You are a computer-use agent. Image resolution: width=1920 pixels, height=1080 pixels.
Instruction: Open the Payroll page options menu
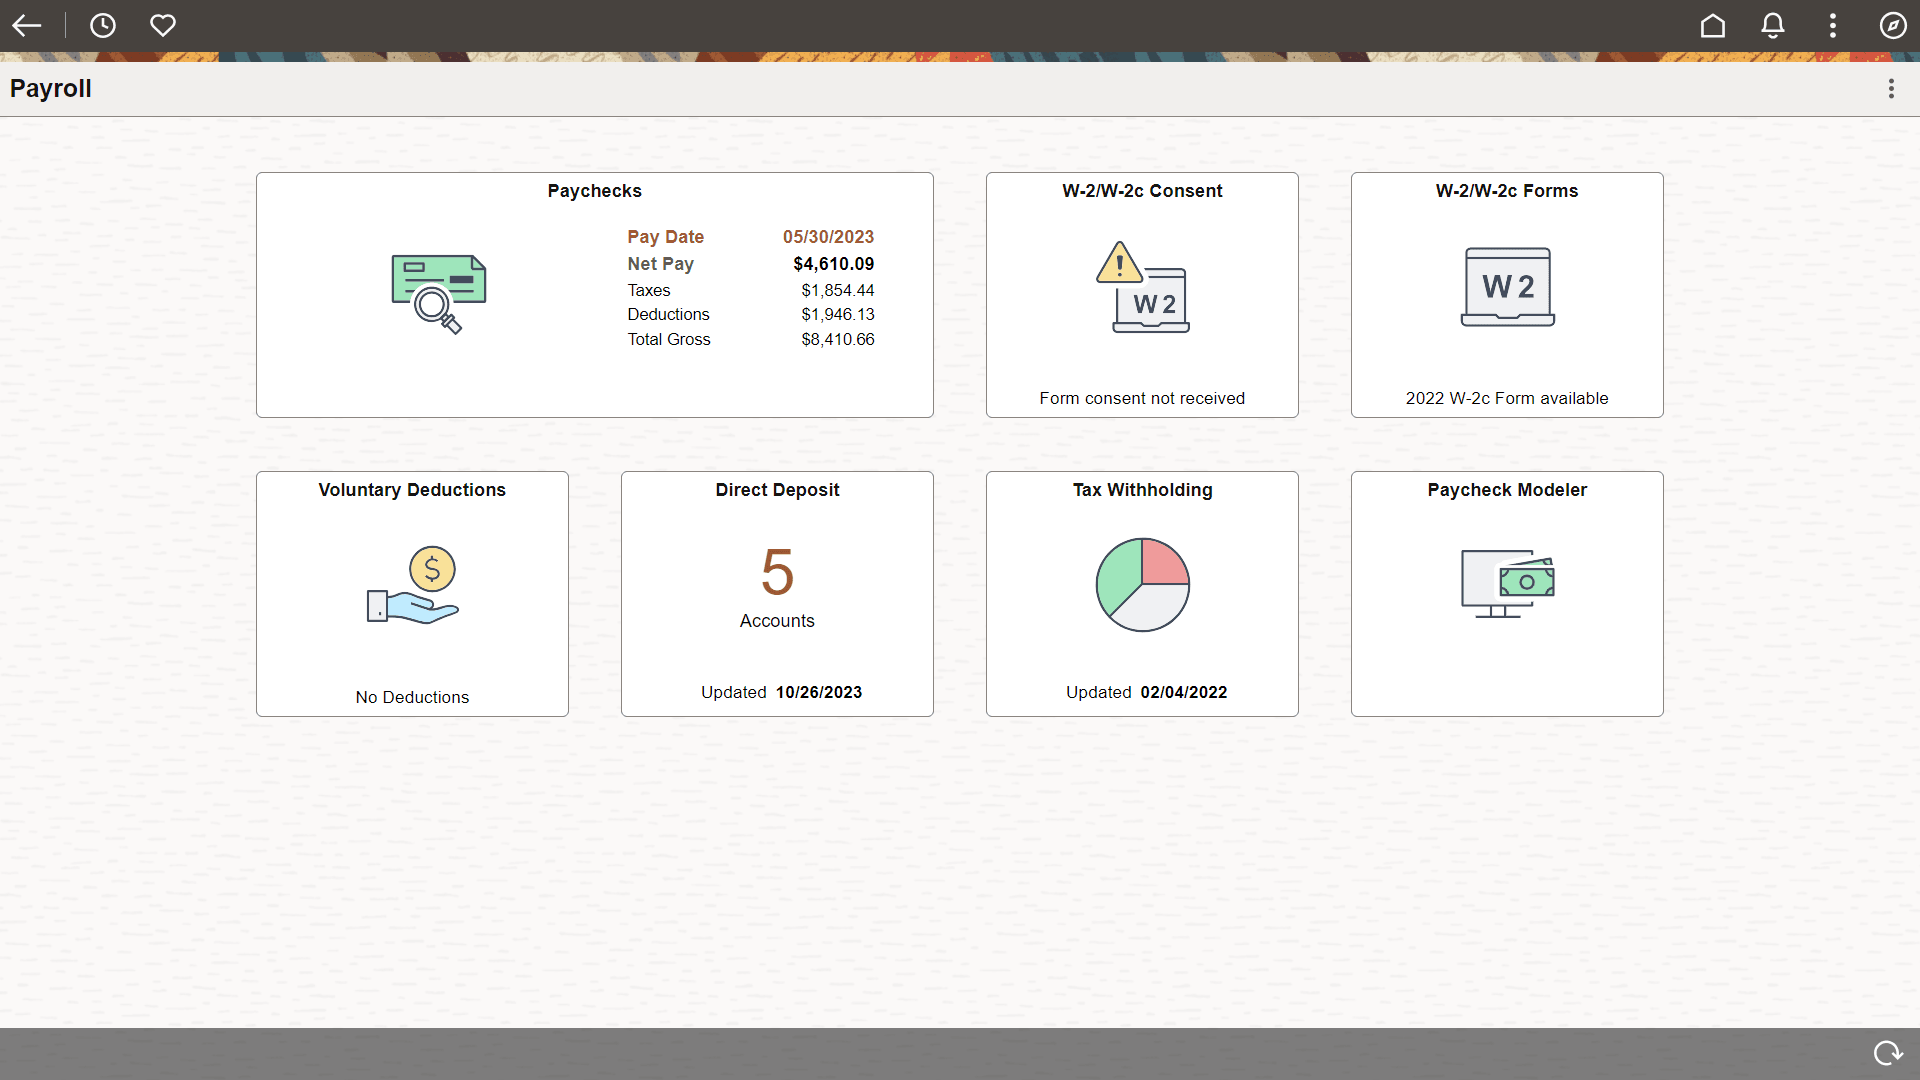[x=1892, y=88]
